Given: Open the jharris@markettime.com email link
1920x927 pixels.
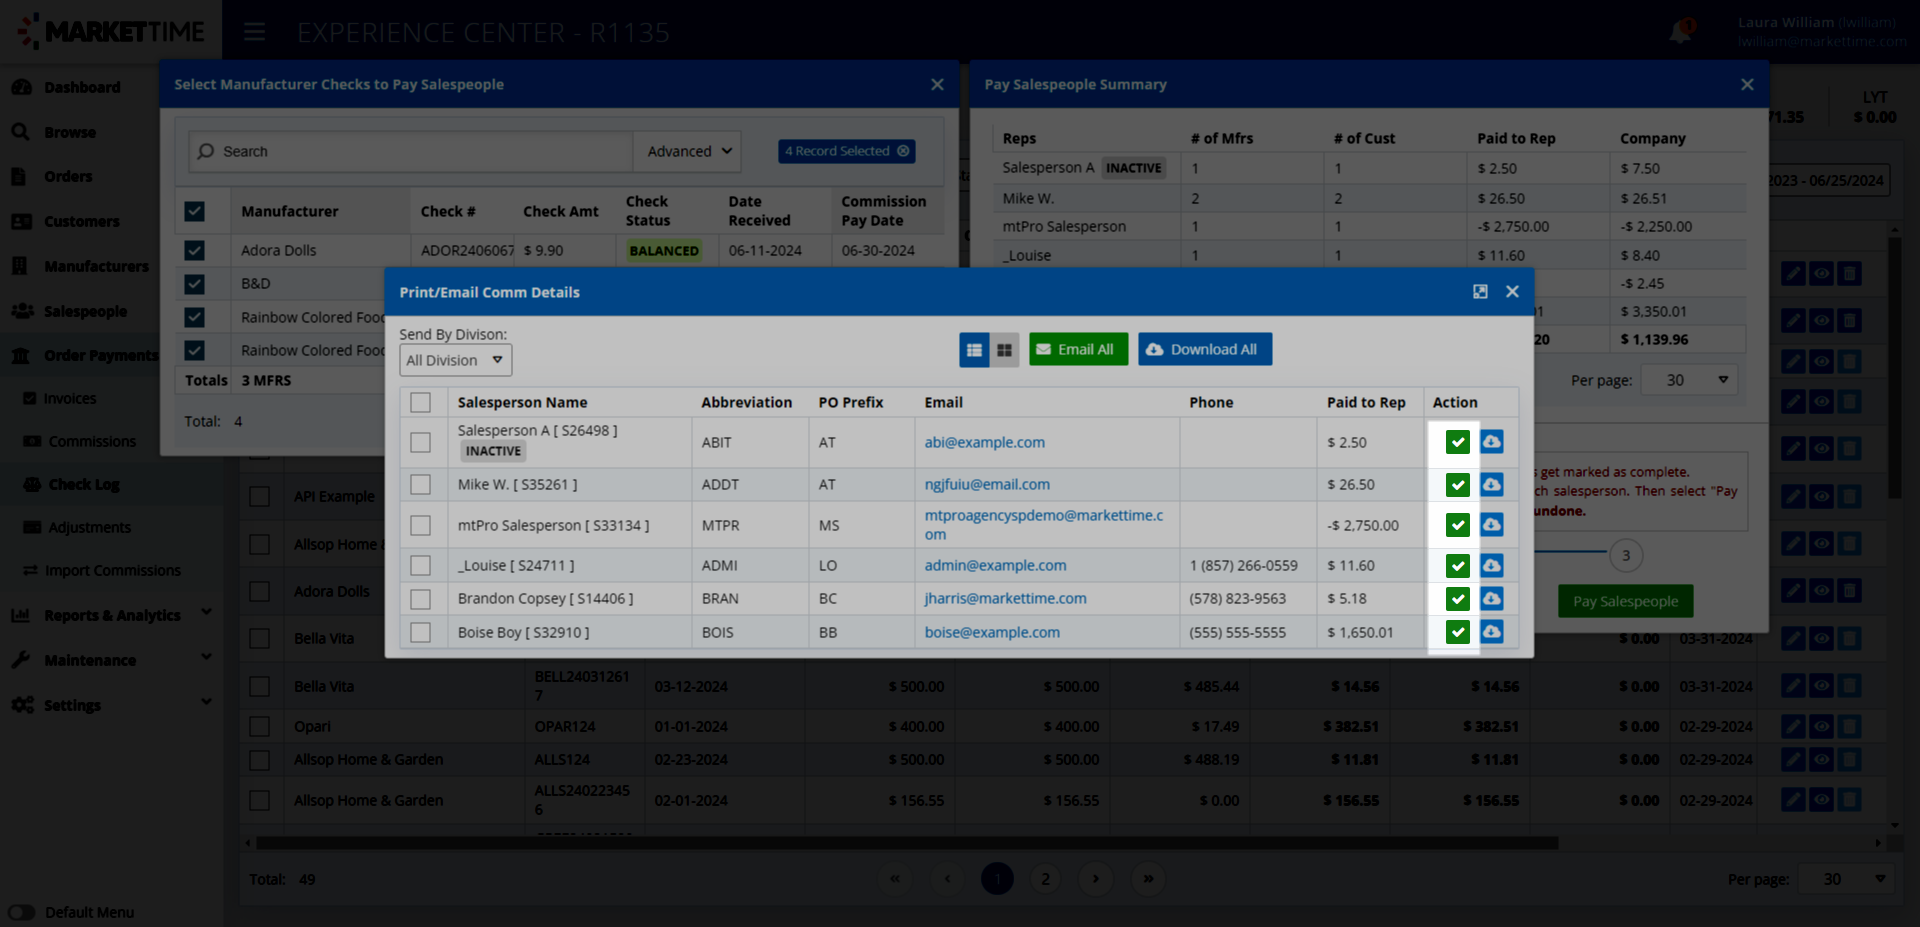Looking at the screenshot, I should (1006, 598).
